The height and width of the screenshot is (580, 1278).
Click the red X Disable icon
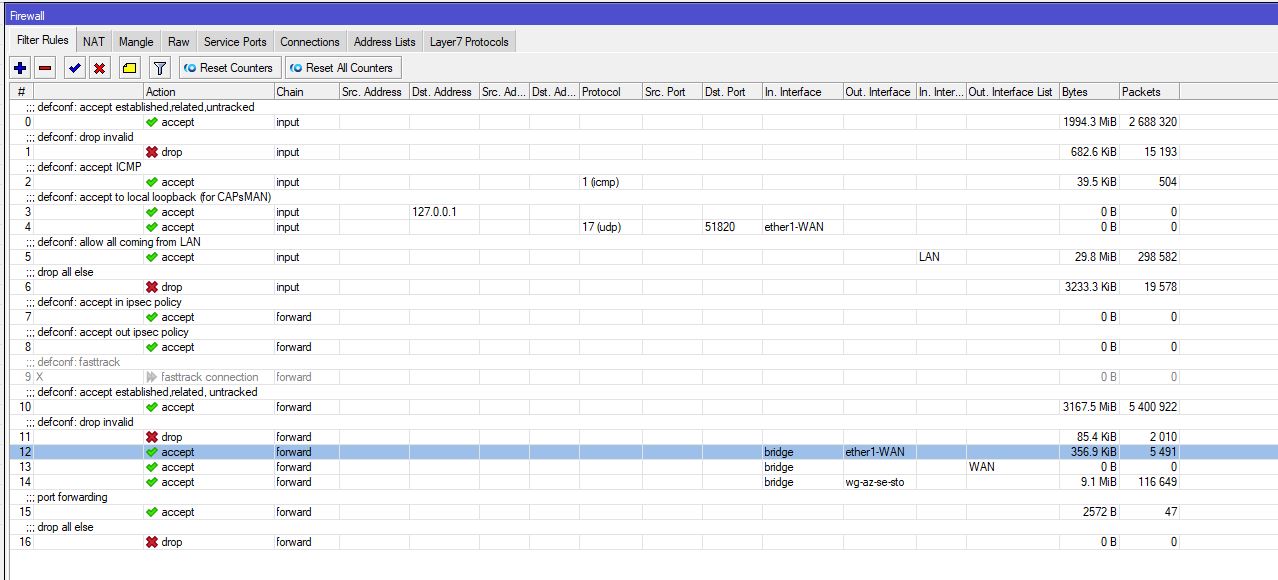click(100, 68)
